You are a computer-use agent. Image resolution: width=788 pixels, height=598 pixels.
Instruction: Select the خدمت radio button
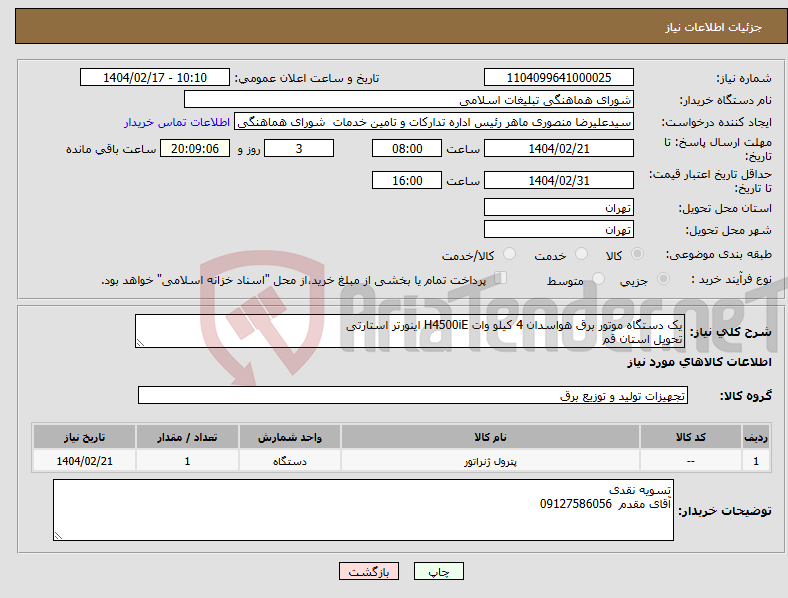tap(581, 254)
